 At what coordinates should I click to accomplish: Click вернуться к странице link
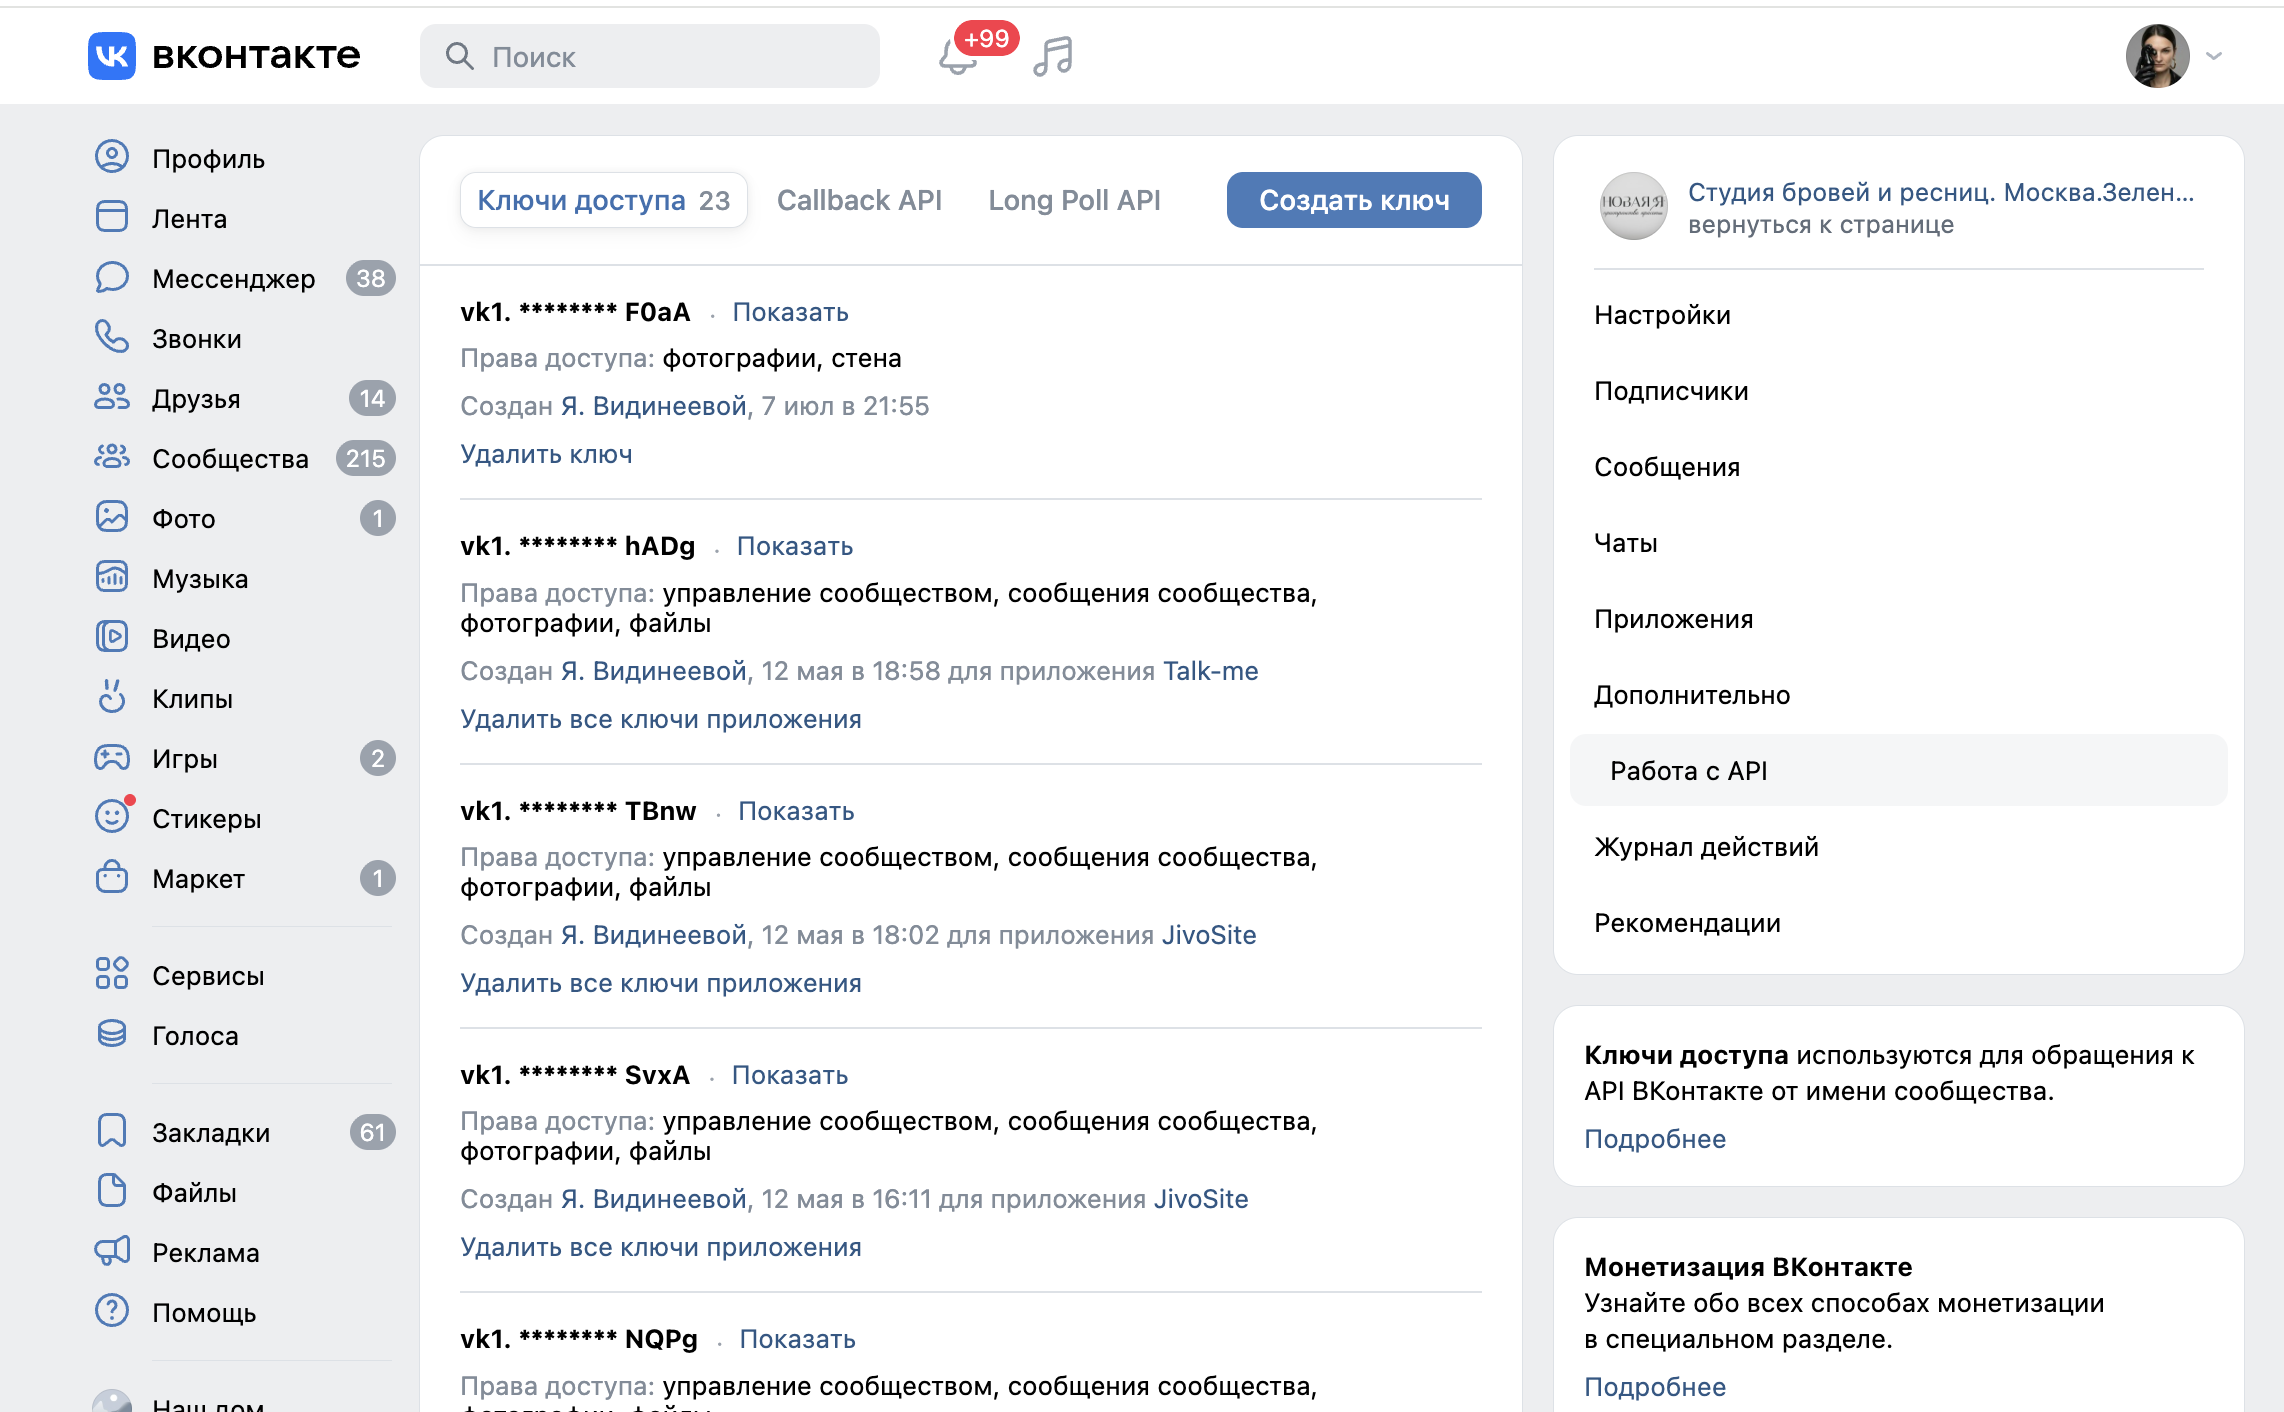pos(1821,224)
